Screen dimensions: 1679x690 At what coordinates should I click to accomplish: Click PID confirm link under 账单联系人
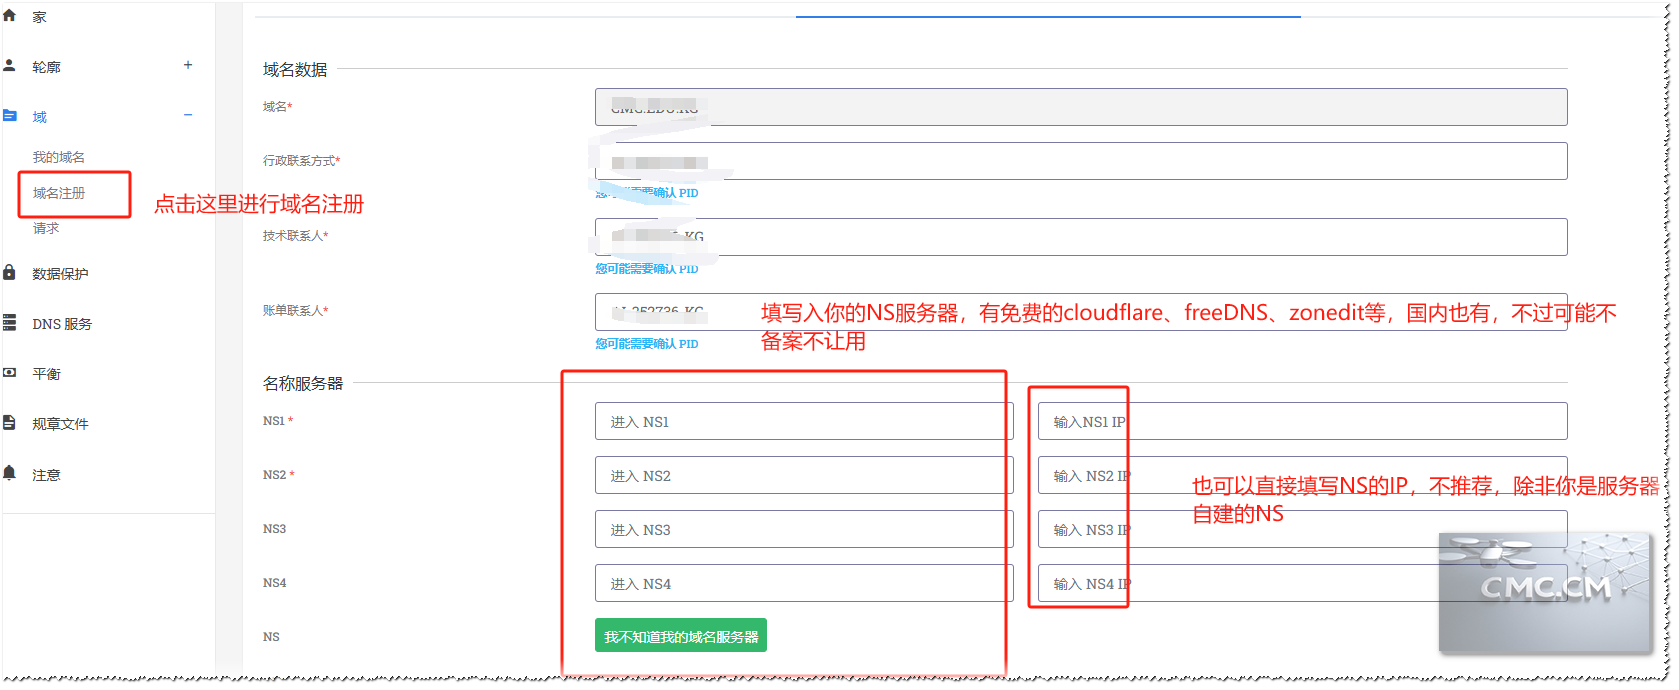pos(647,344)
